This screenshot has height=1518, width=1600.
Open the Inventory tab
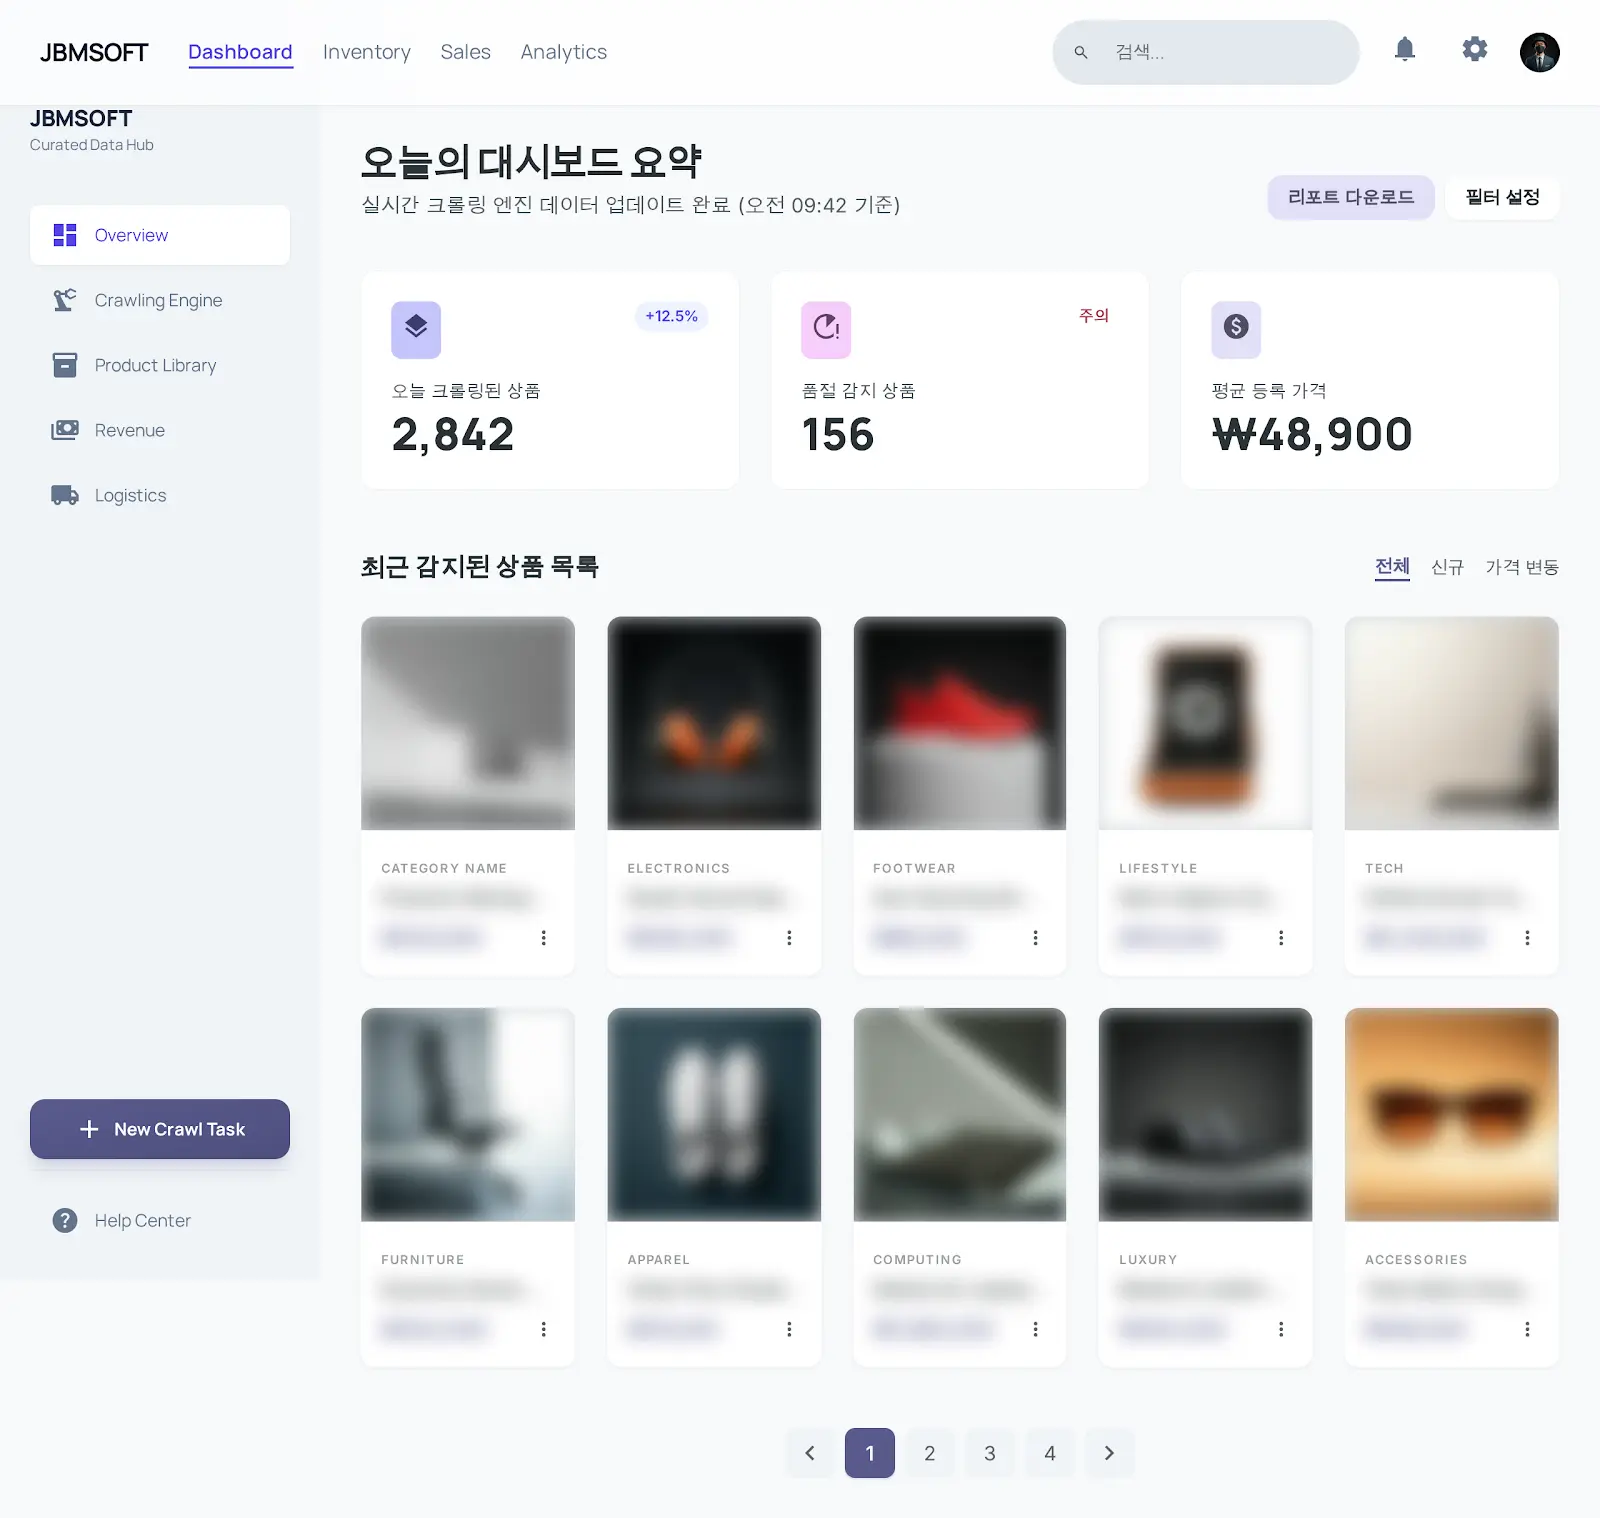coord(367,52)
